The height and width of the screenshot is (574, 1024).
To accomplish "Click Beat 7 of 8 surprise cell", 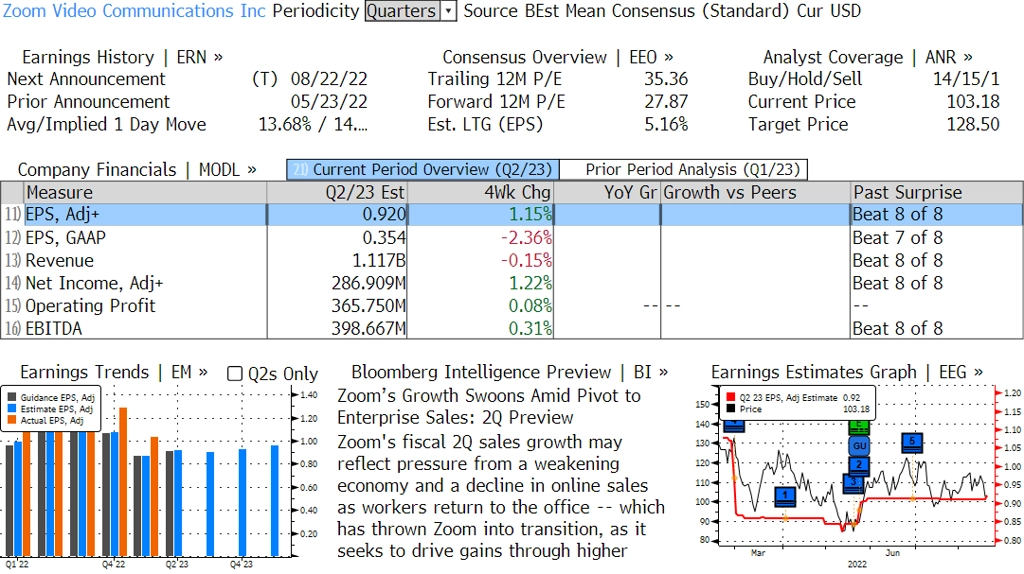I will (x=898, y=238).
